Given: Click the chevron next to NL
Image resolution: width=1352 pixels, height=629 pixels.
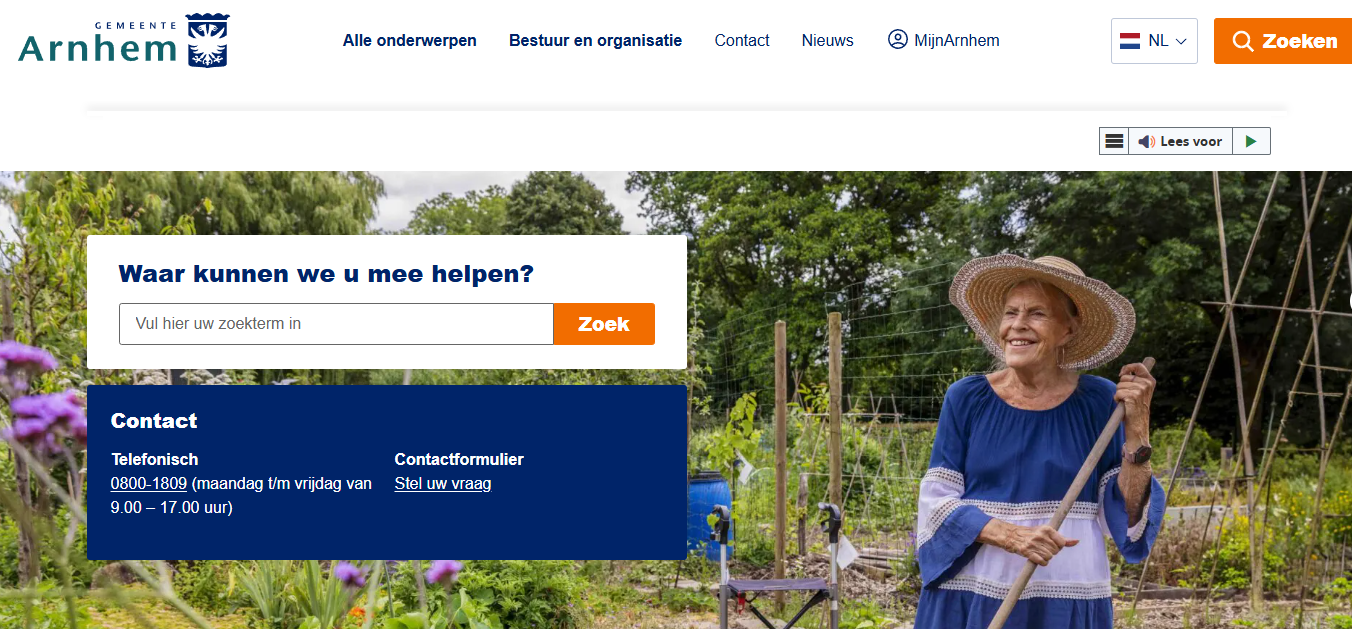Looking at the screenshot, I should click(x=1181, y=42).
